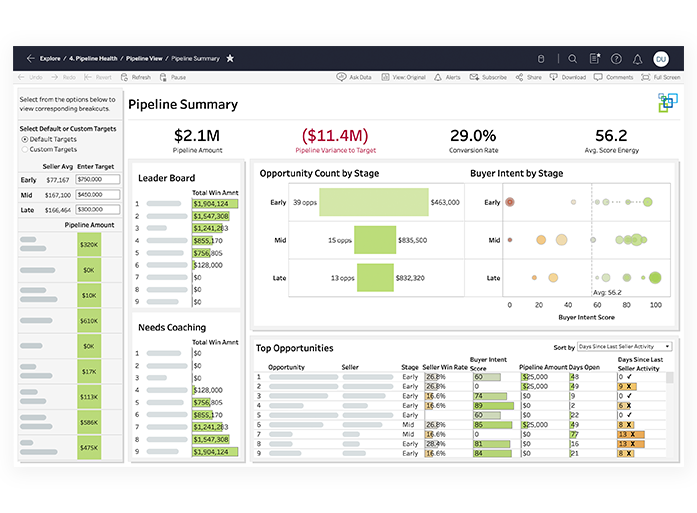Viewport: 697px width, 513px height.
Task: Open the help question mark icon
Action: (616, 59)
